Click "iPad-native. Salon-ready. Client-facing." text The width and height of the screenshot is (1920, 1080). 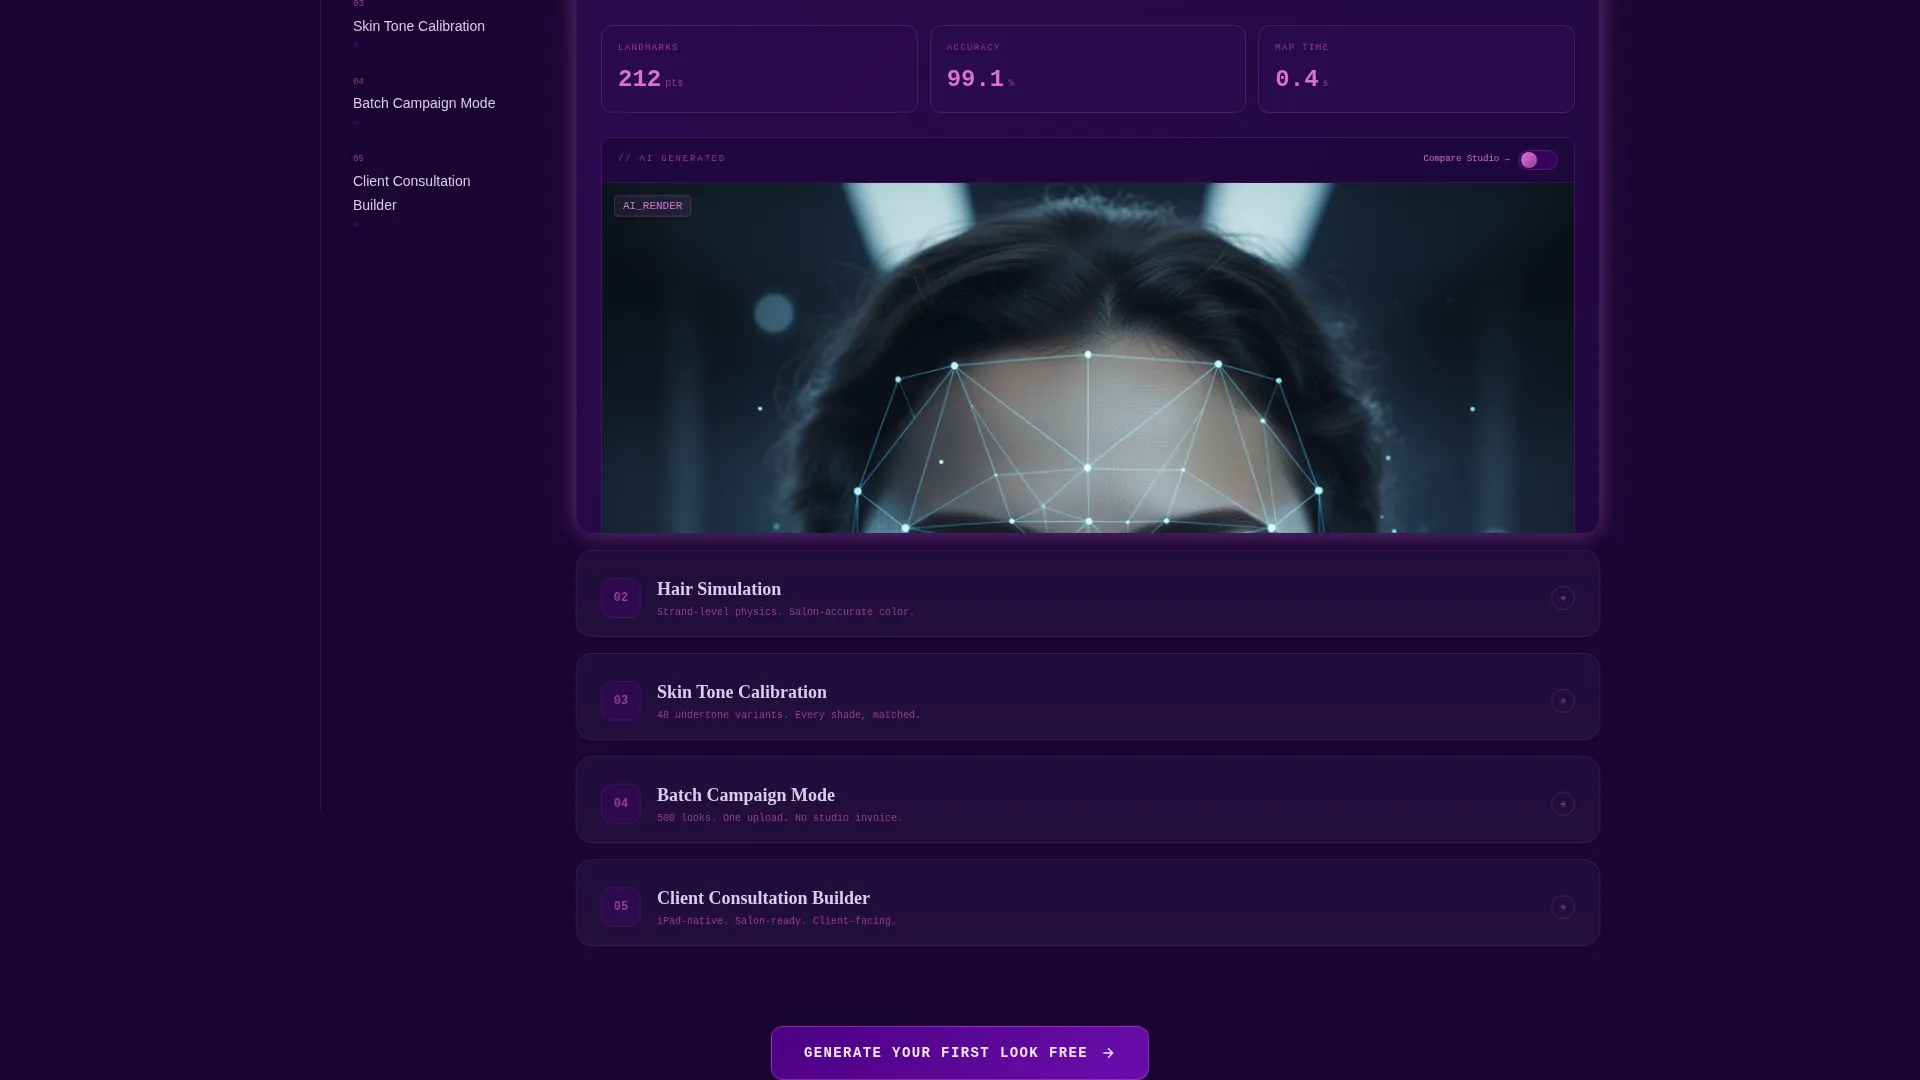tap(776, 921)
